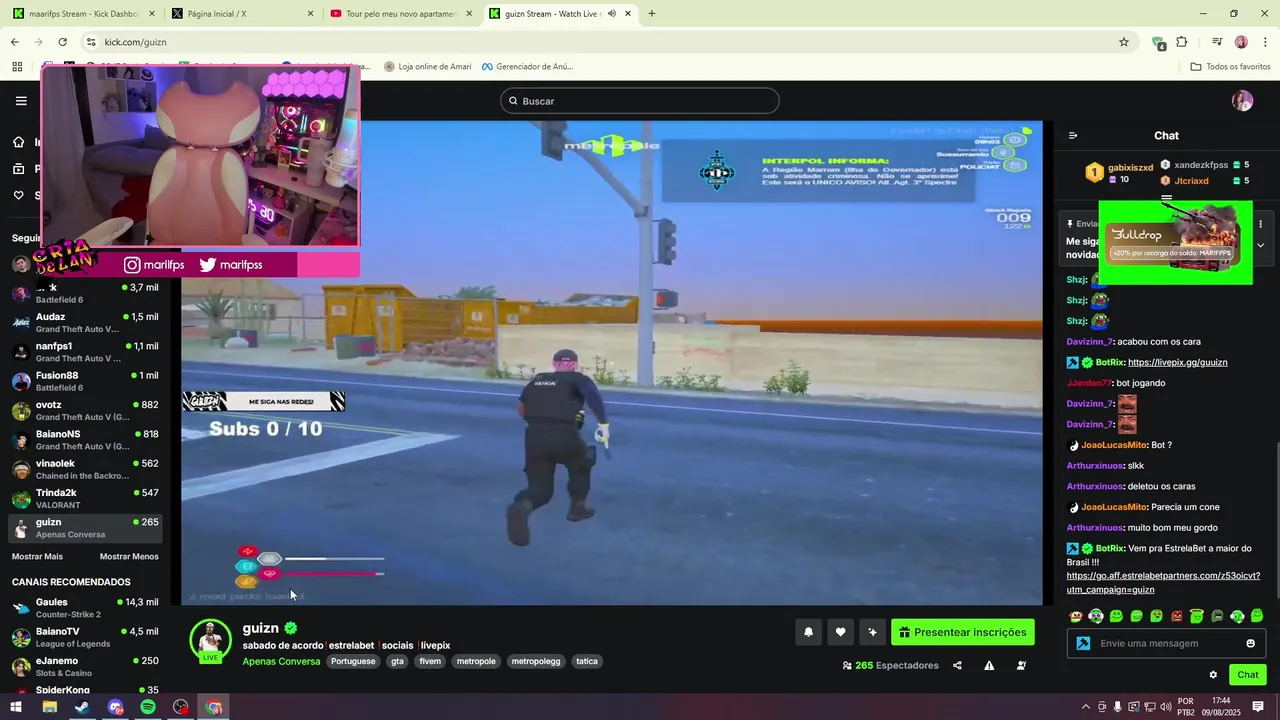Open pinned message three-dot menu

[1261, 224]
